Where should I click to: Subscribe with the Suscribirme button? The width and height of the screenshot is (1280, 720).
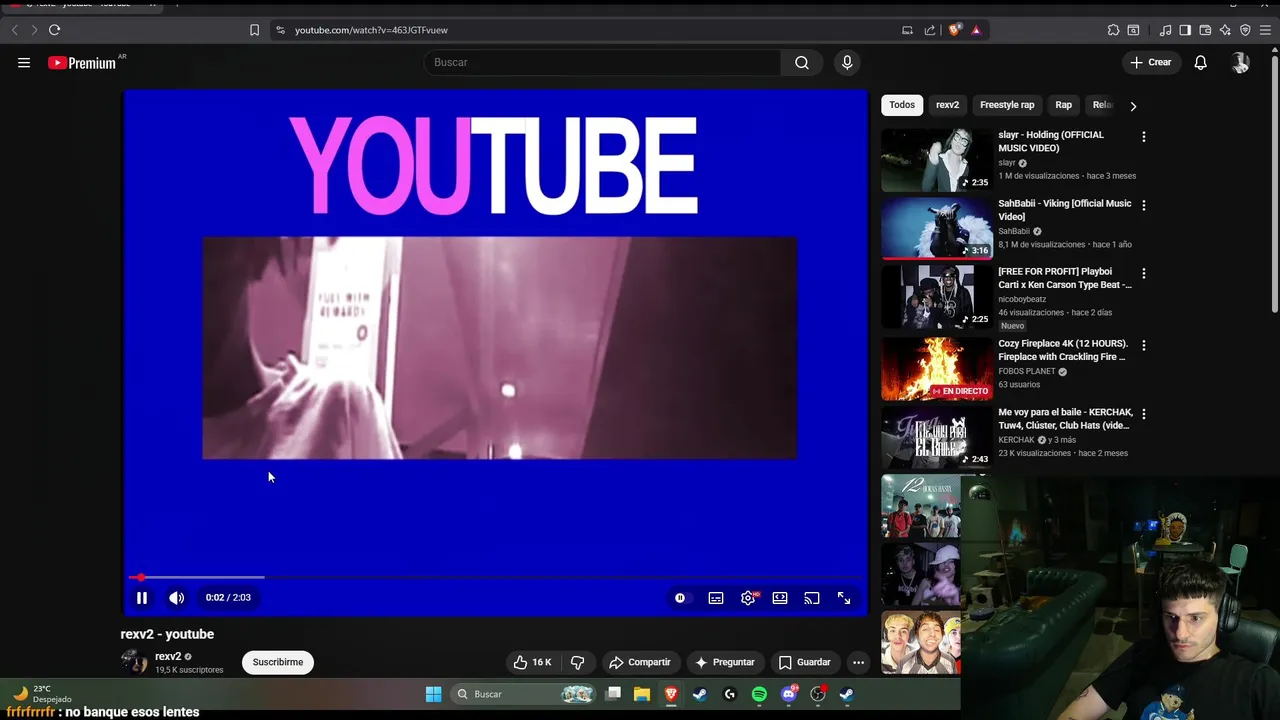point(278,662)
